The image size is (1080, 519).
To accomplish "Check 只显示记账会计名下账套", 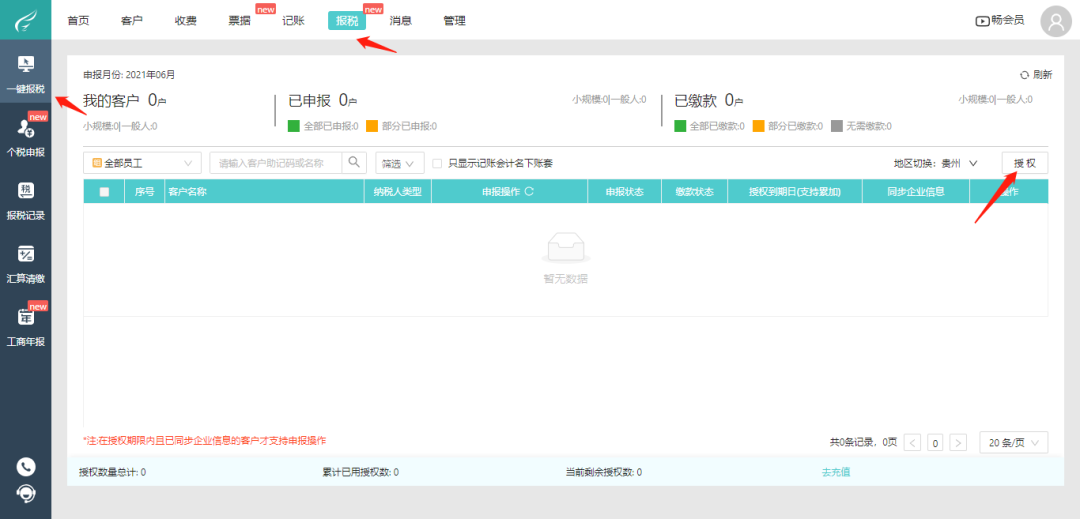I will [437, 163].
